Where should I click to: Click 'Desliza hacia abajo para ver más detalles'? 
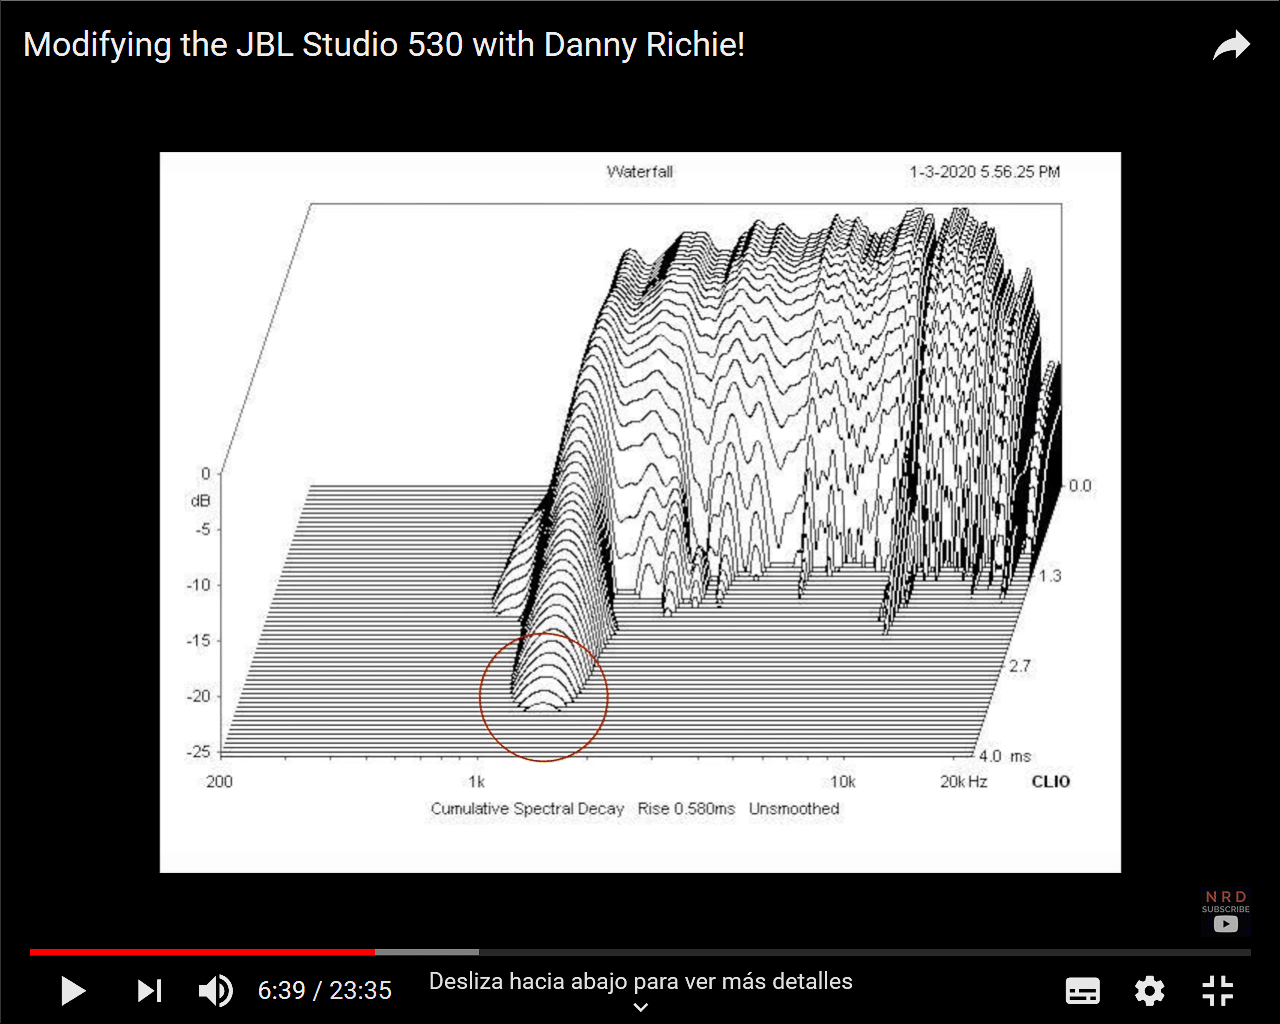641,982
